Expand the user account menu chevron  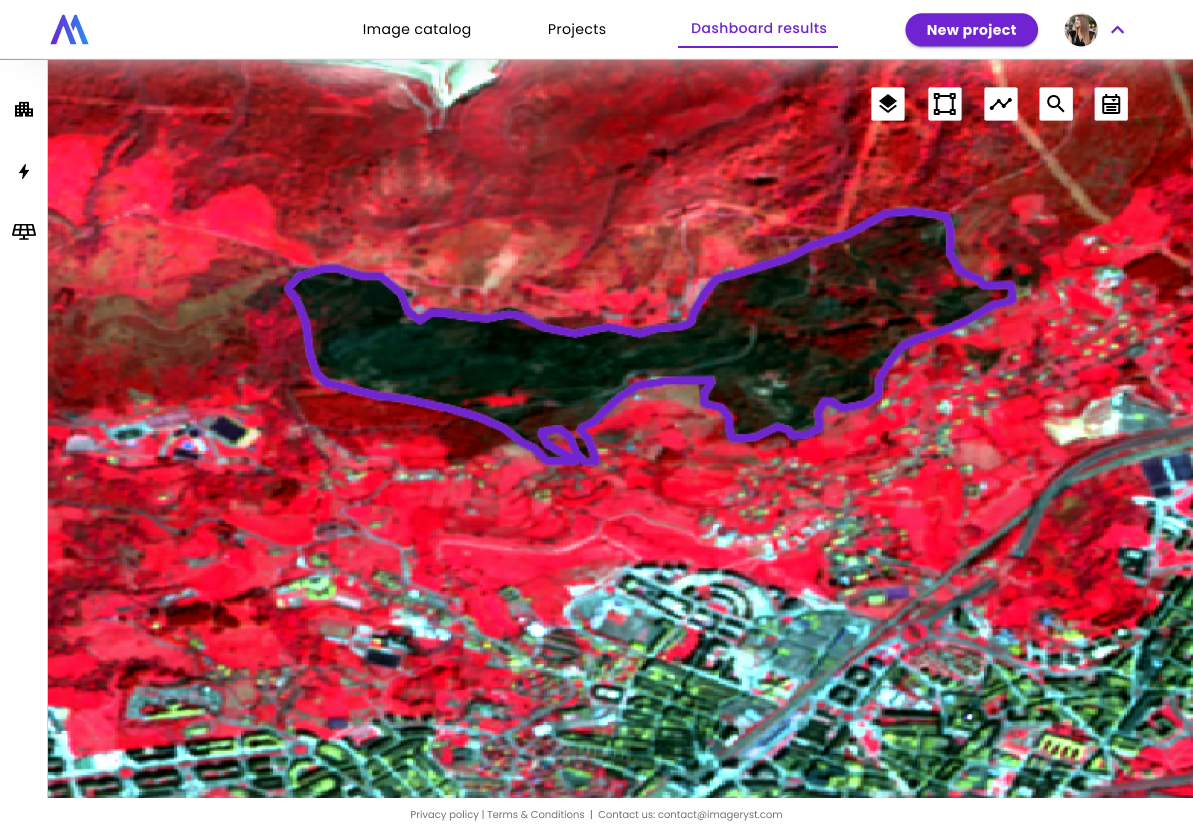coord(1118,30)
